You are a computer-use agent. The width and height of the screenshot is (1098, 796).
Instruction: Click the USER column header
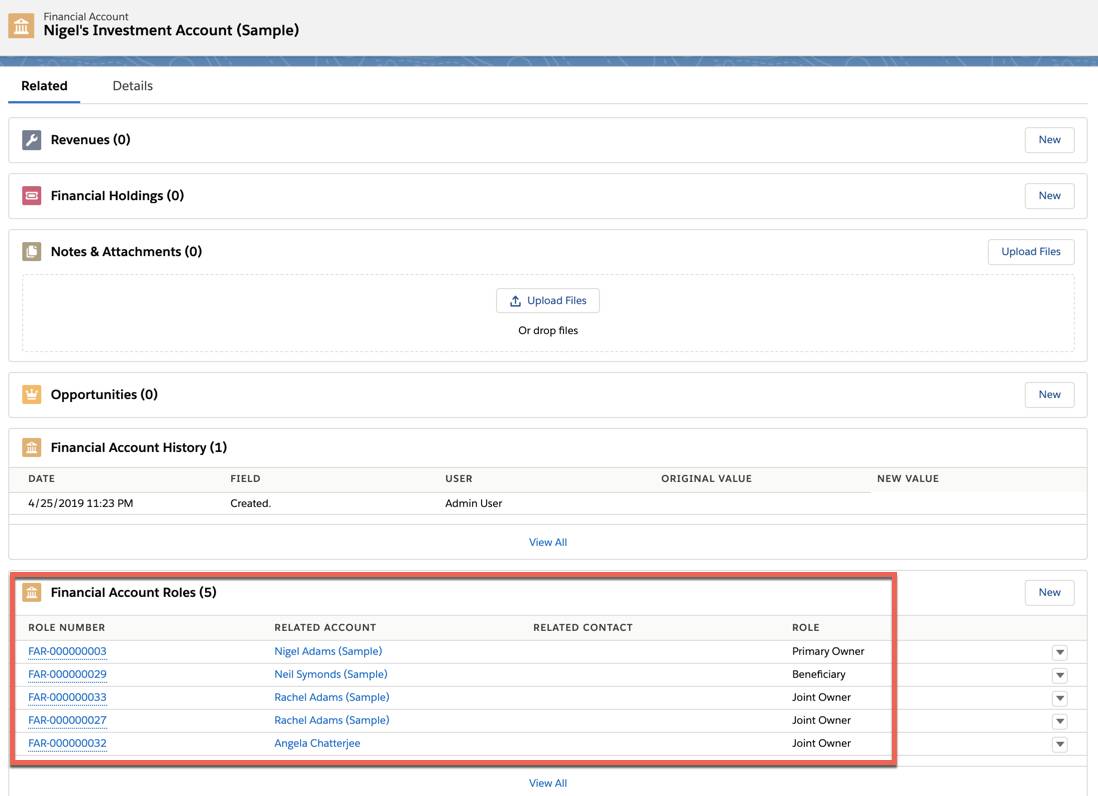point(459,479)
